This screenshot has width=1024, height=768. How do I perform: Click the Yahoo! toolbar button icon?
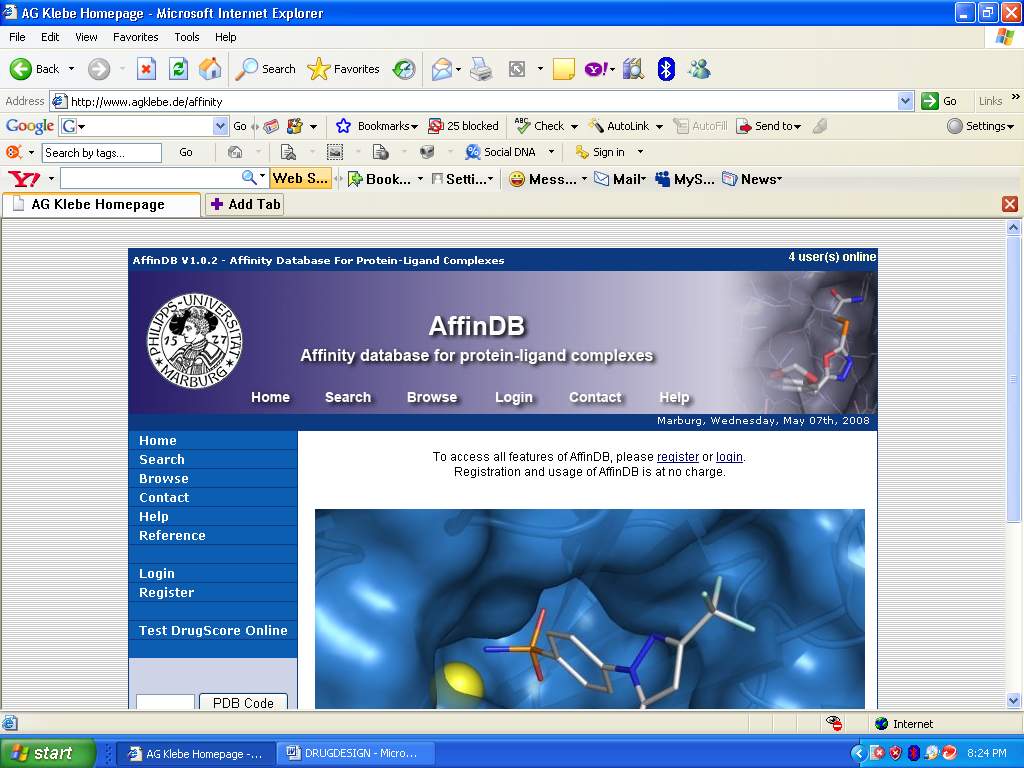point(595,69)
